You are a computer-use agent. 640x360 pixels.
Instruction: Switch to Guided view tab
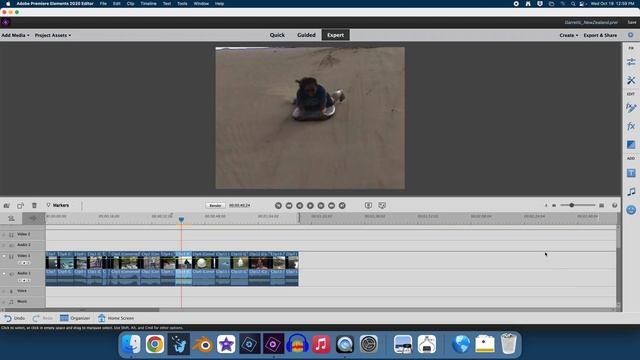pyautogui.click(x=306, y=35)
